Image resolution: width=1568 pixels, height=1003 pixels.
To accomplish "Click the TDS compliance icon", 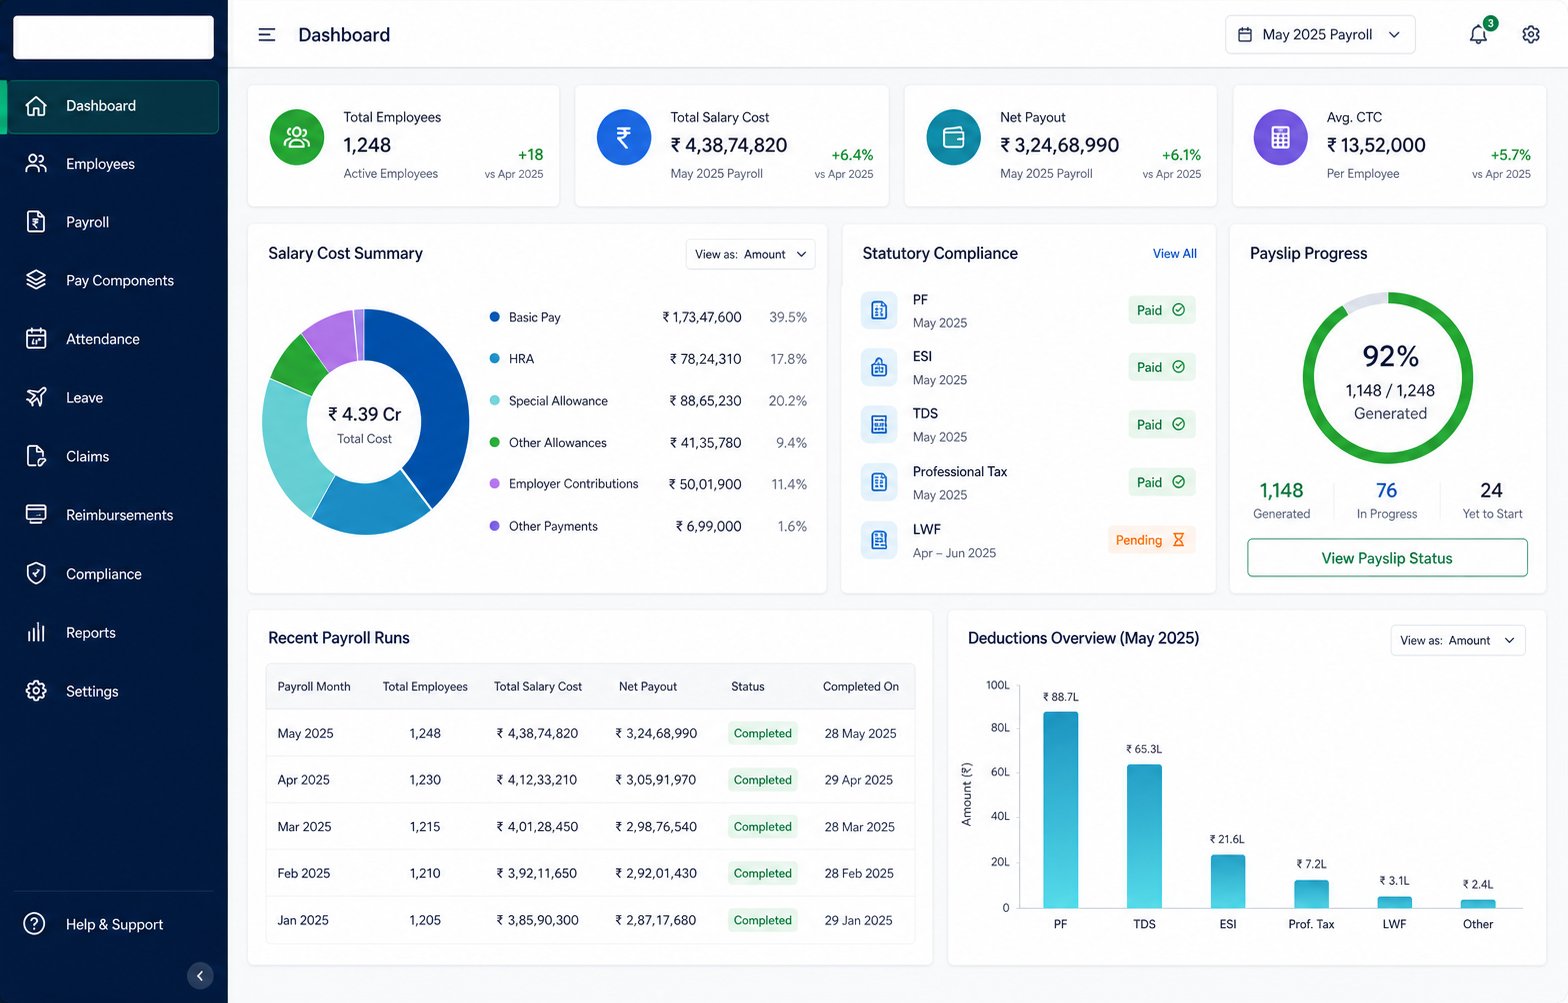I will (x=879, y=425).
